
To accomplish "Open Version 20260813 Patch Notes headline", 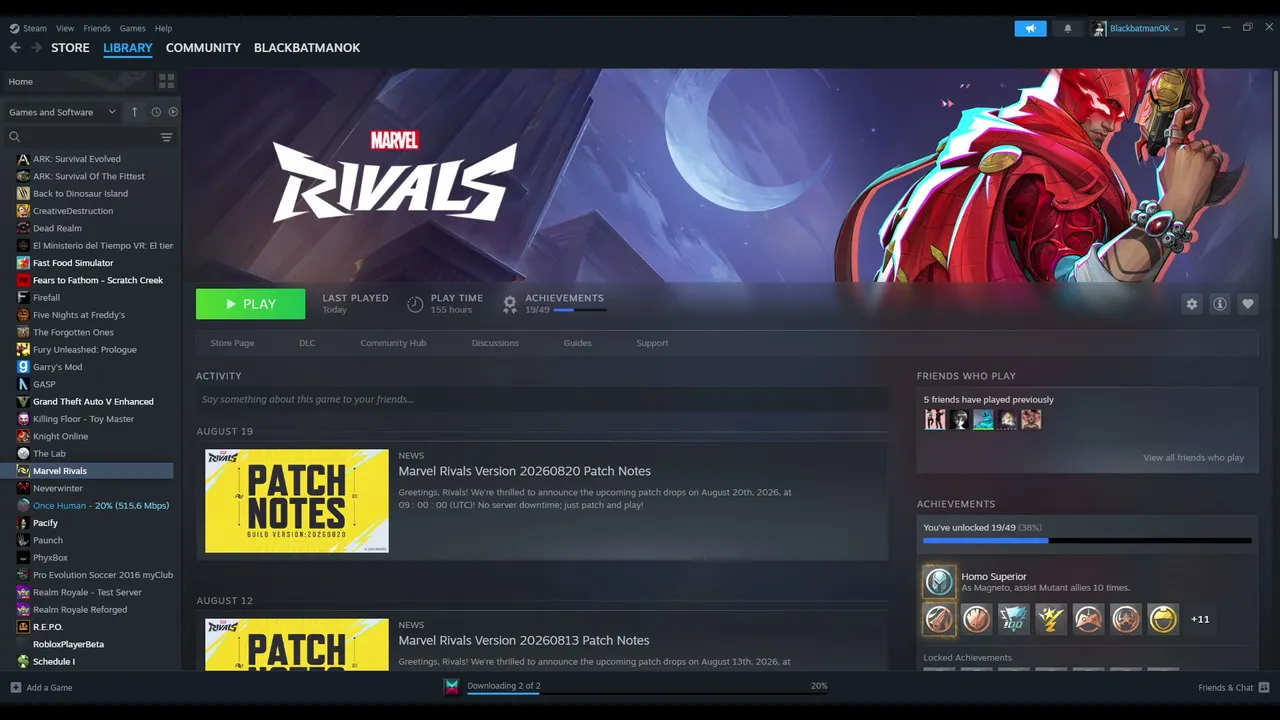I will 524,640.
